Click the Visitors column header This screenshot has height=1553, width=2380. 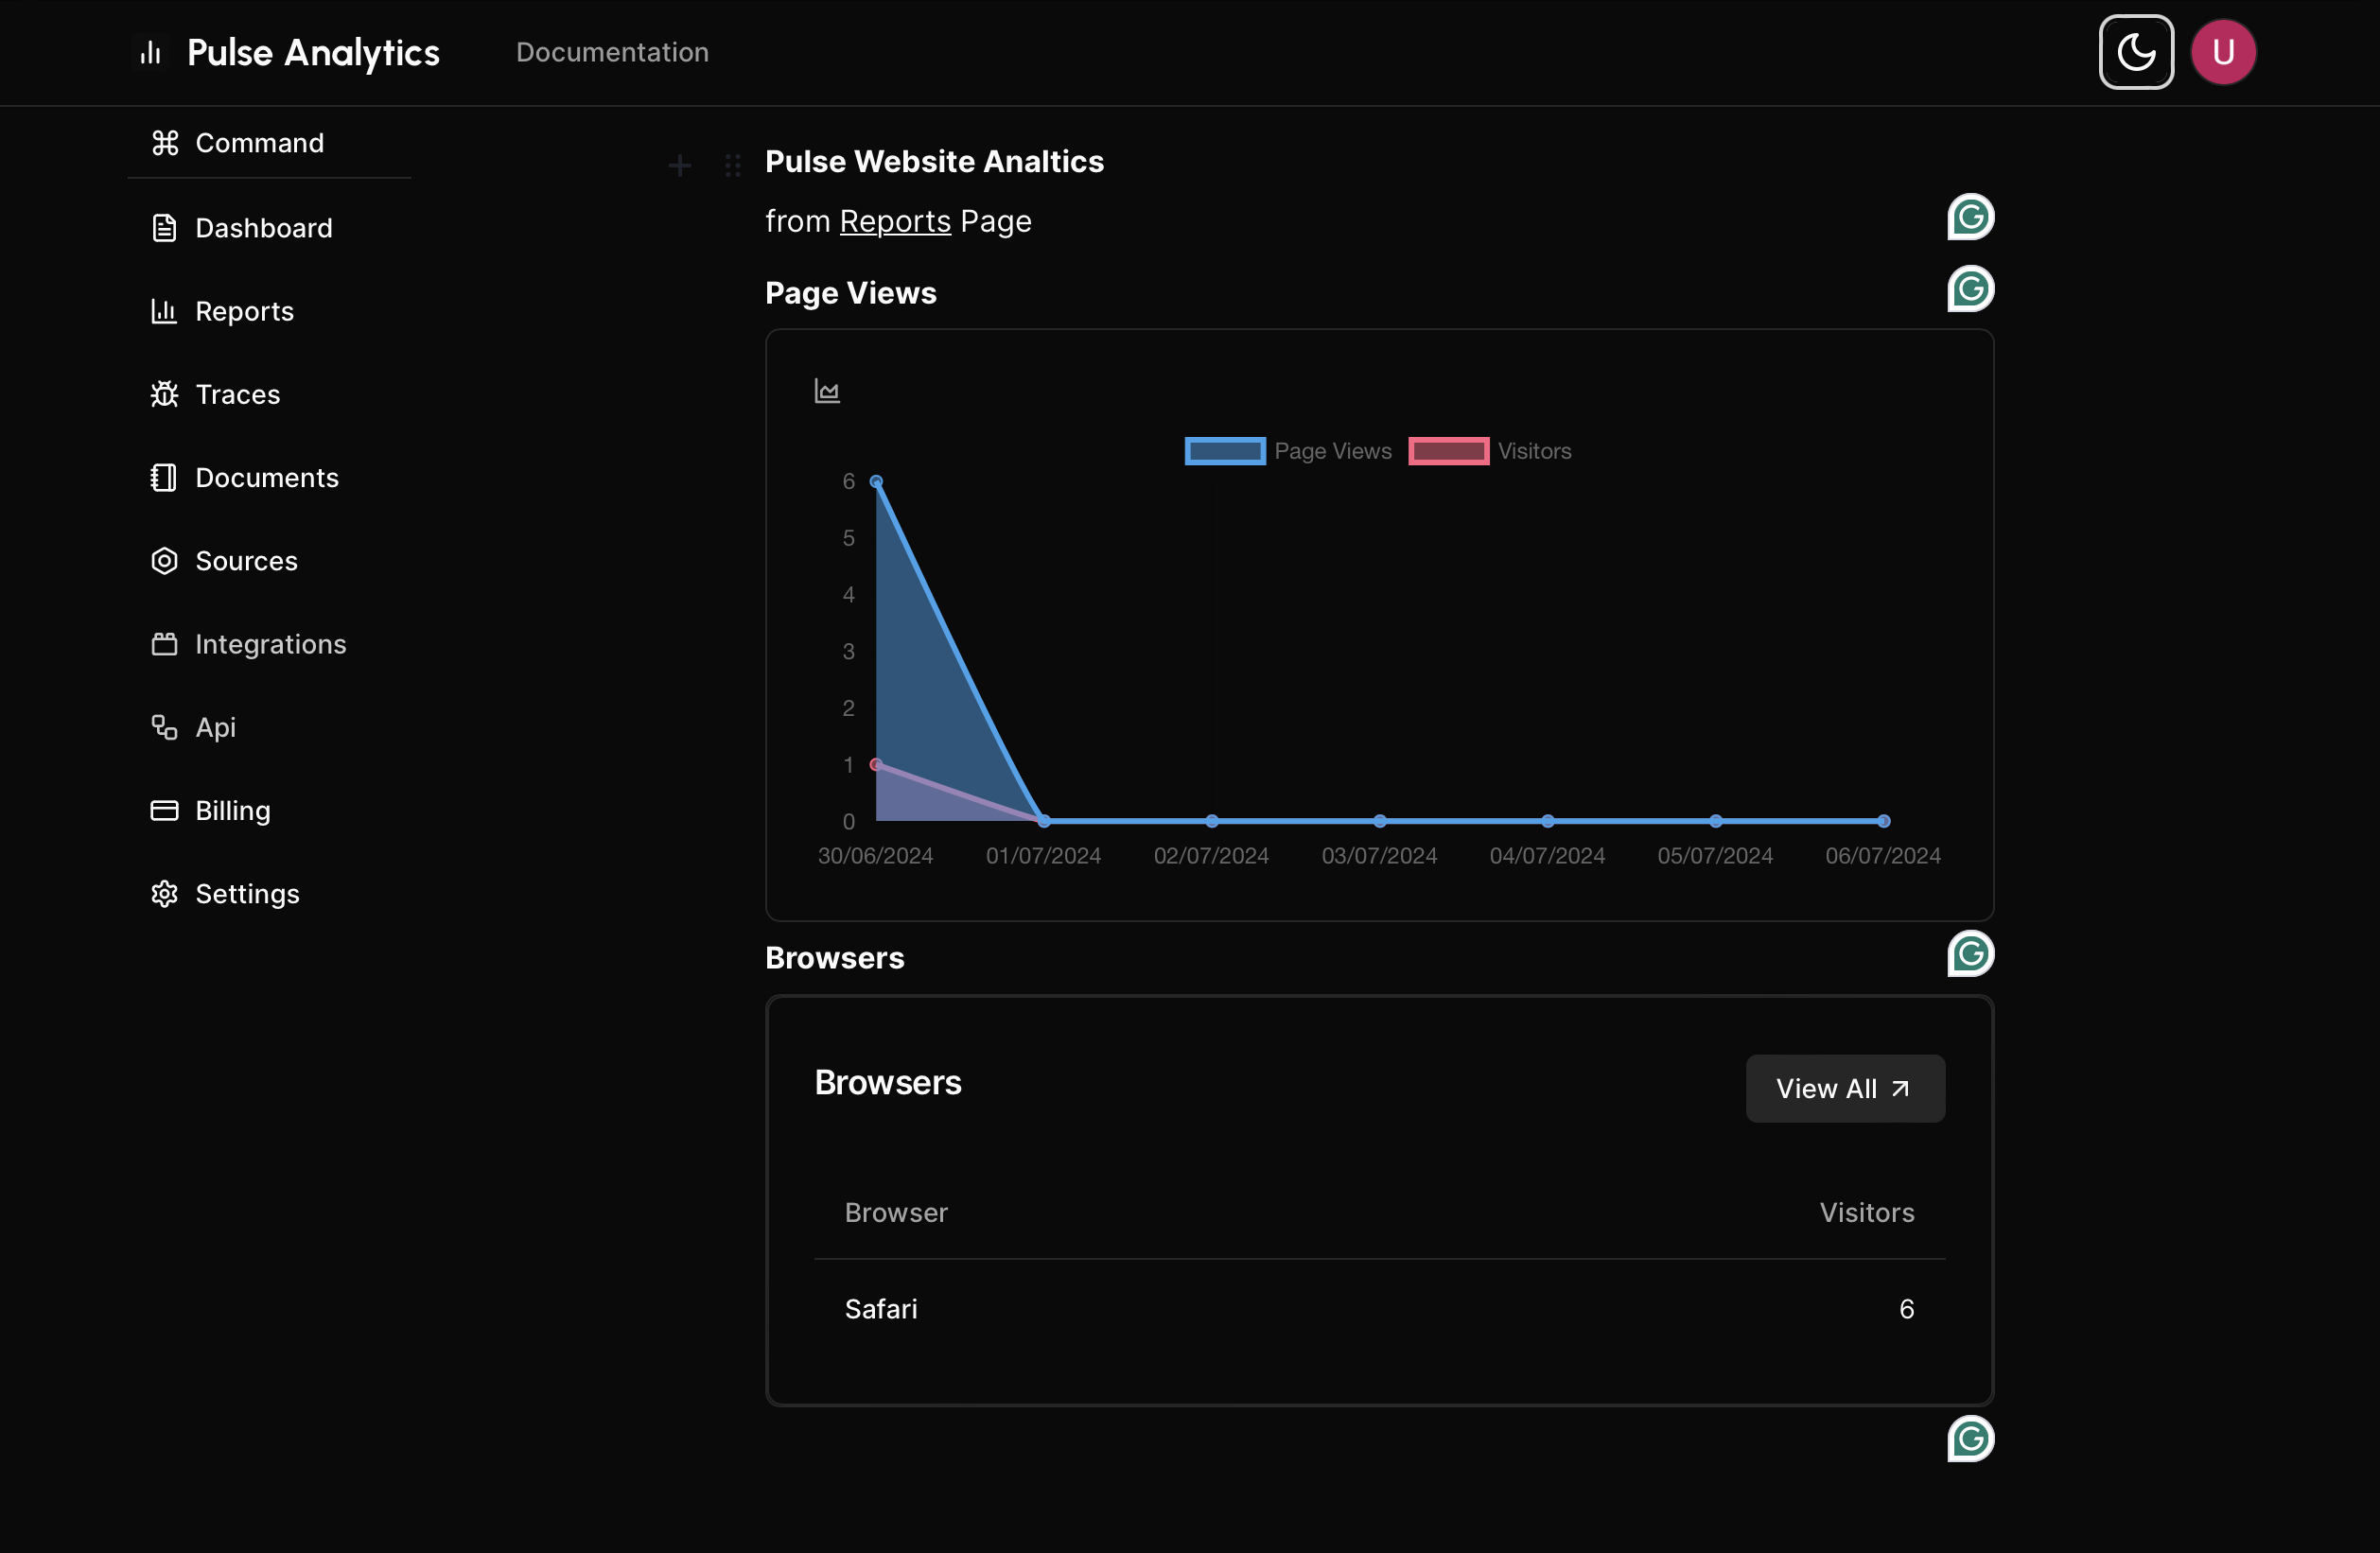click(1867, 1212)
